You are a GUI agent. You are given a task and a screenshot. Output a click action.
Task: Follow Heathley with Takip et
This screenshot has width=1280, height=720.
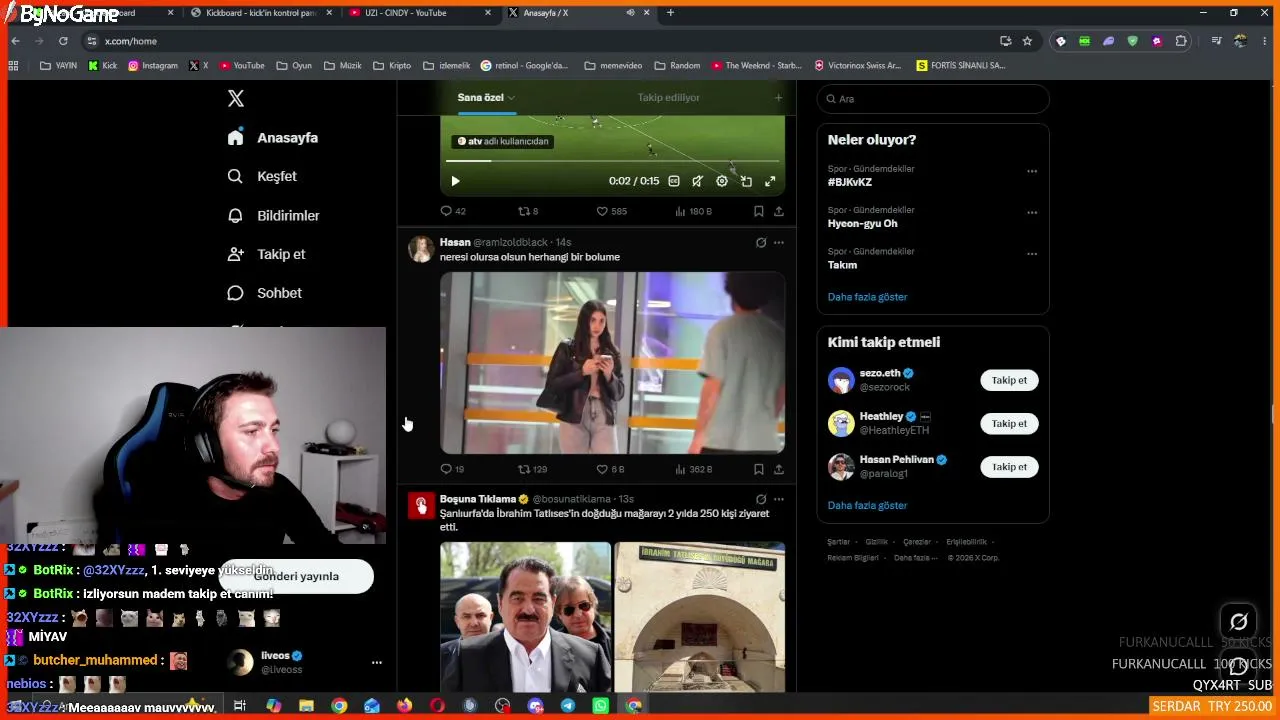coord(1009,423)
